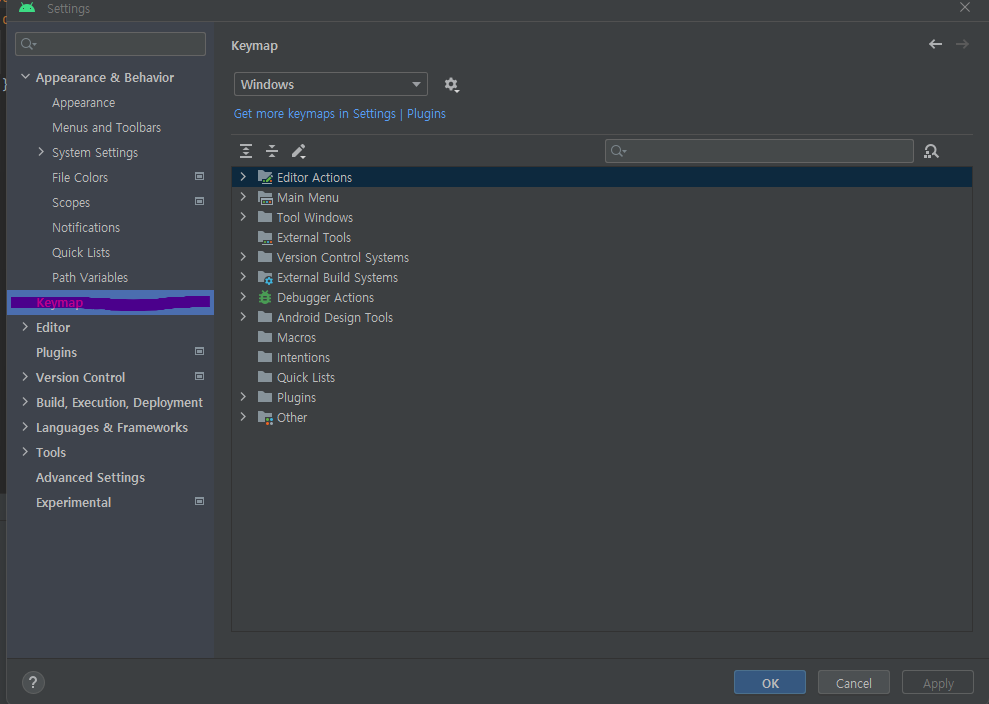This screenshot has height=704, width=989.
Task: Click the project-level marker beside Scopes
Action: coord(199,201)
